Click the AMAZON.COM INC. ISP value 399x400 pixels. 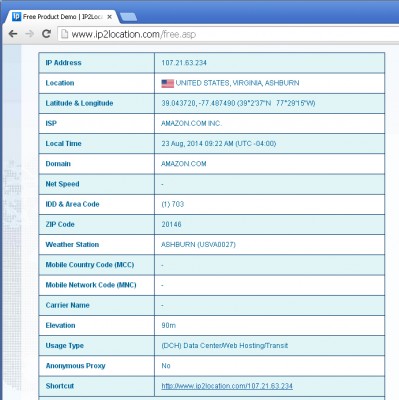pyautogui.click(x=191, y=123)
